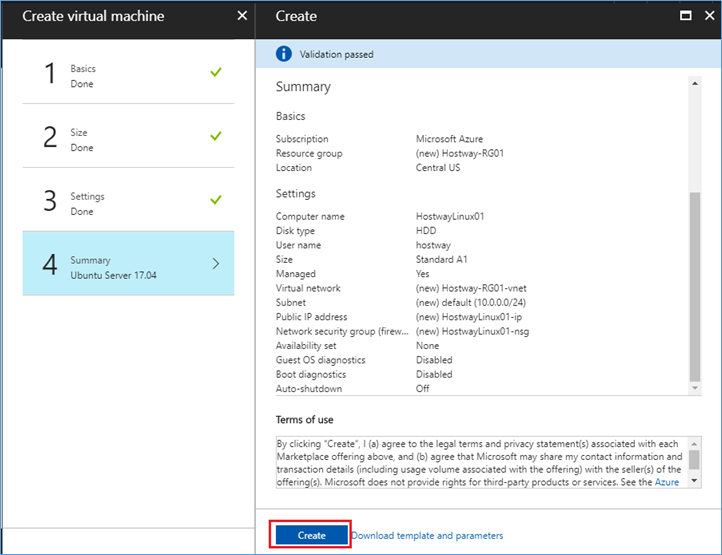Viewport: 722px width, 555px height.
Task: Select step 2 Size
Action: coord(128,136)
